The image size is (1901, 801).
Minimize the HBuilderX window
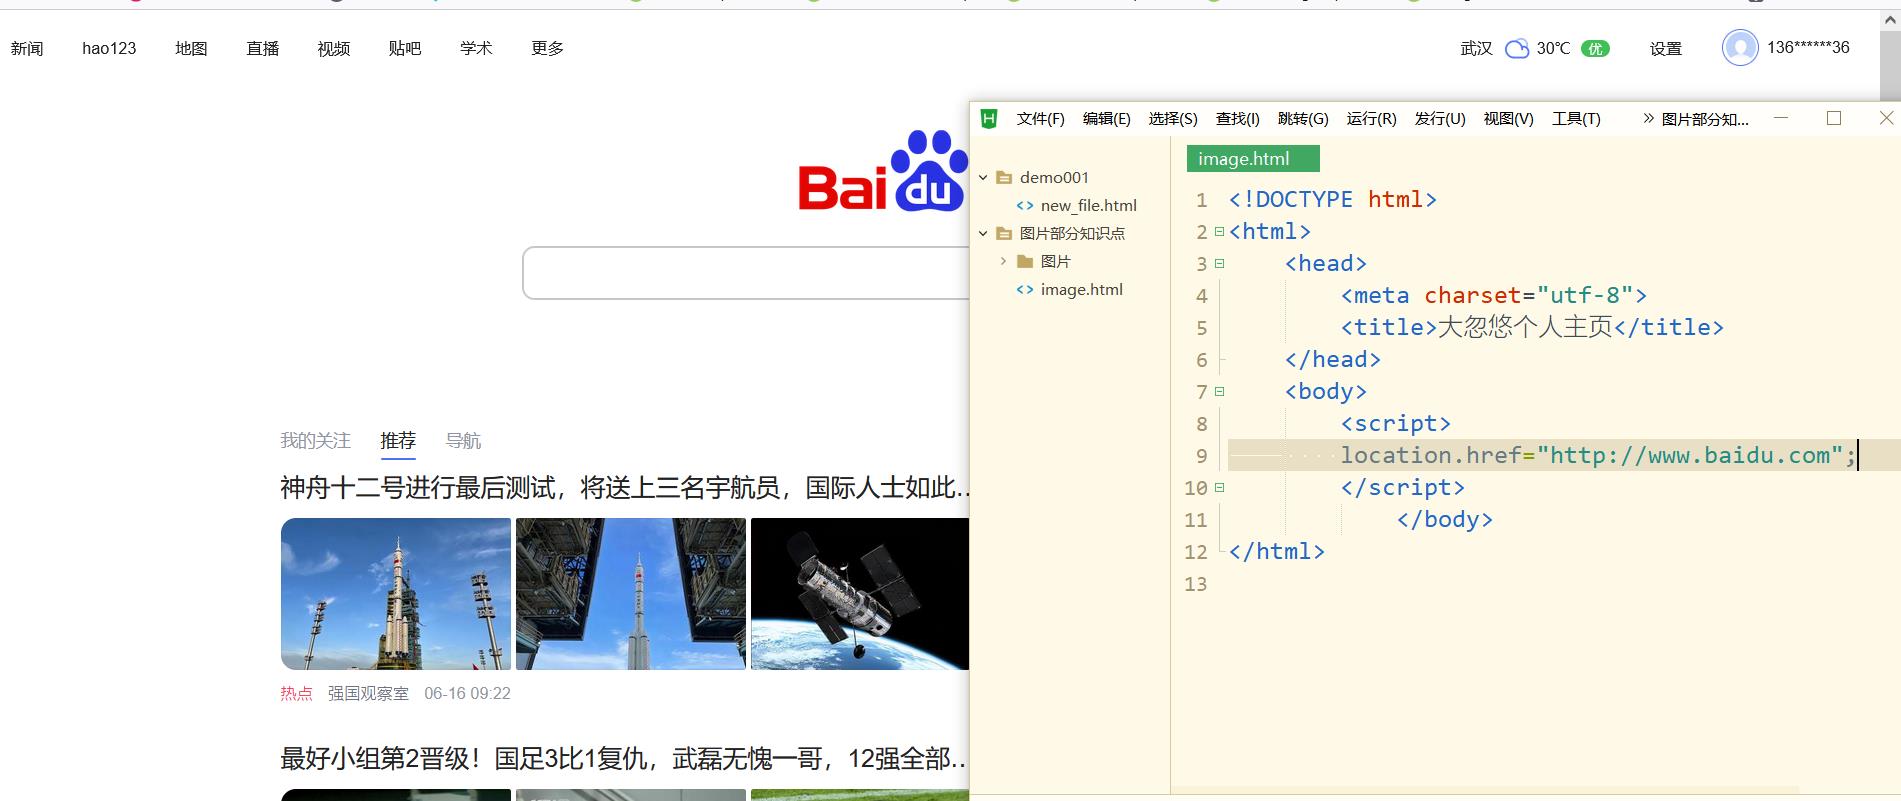pyautogui.click(x=1781, y=118)
